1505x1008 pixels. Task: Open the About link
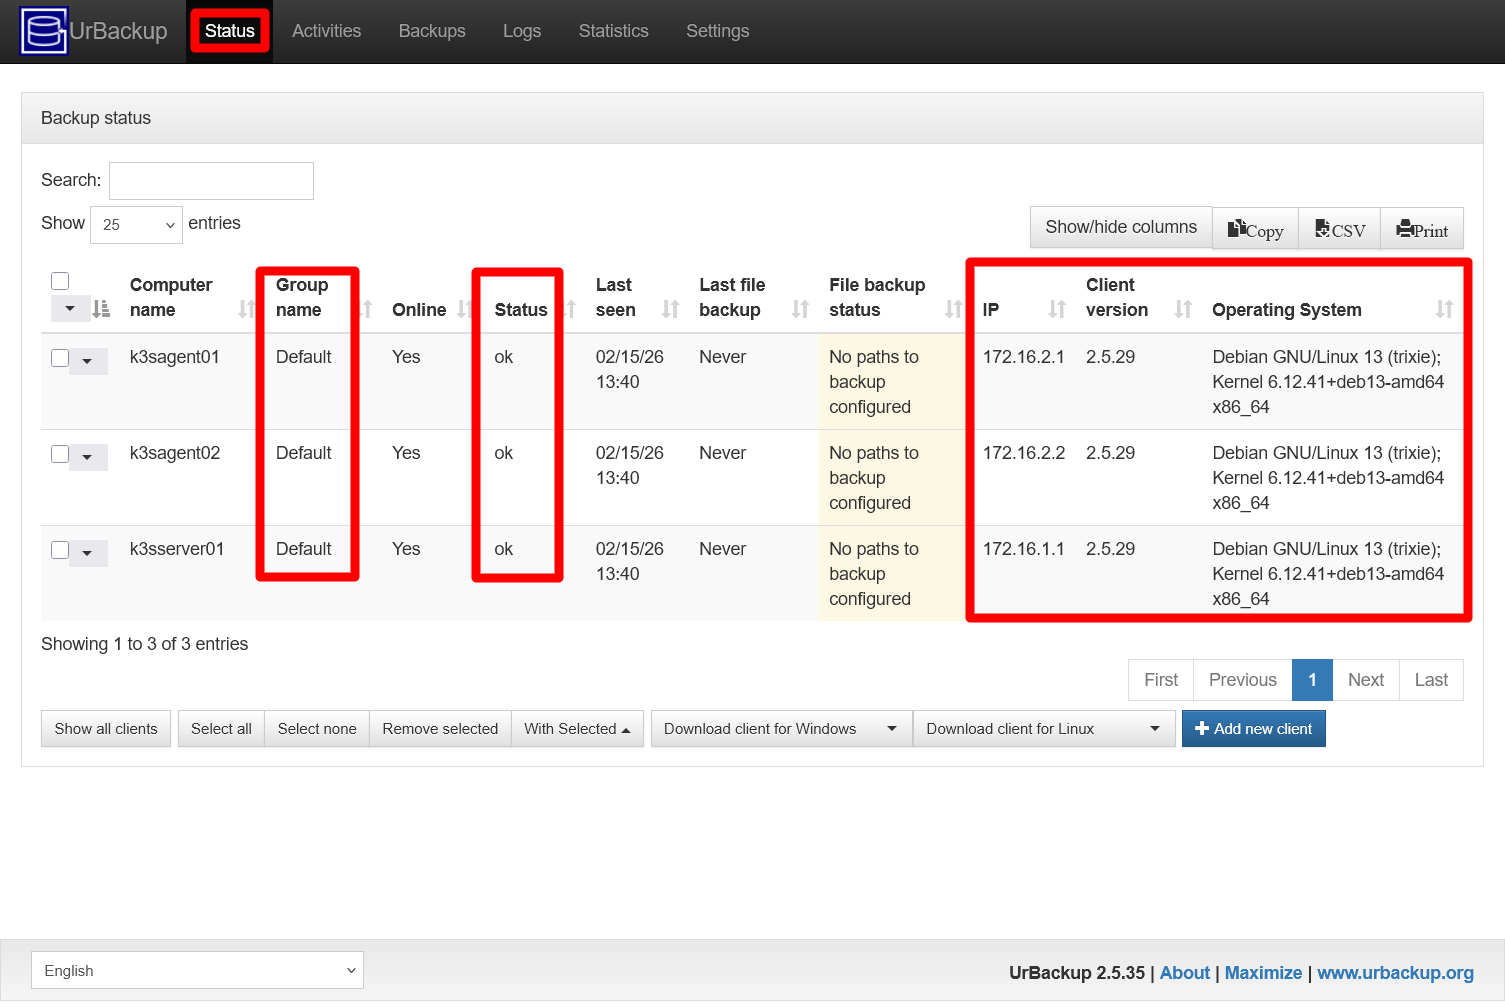coord(1184,972)
